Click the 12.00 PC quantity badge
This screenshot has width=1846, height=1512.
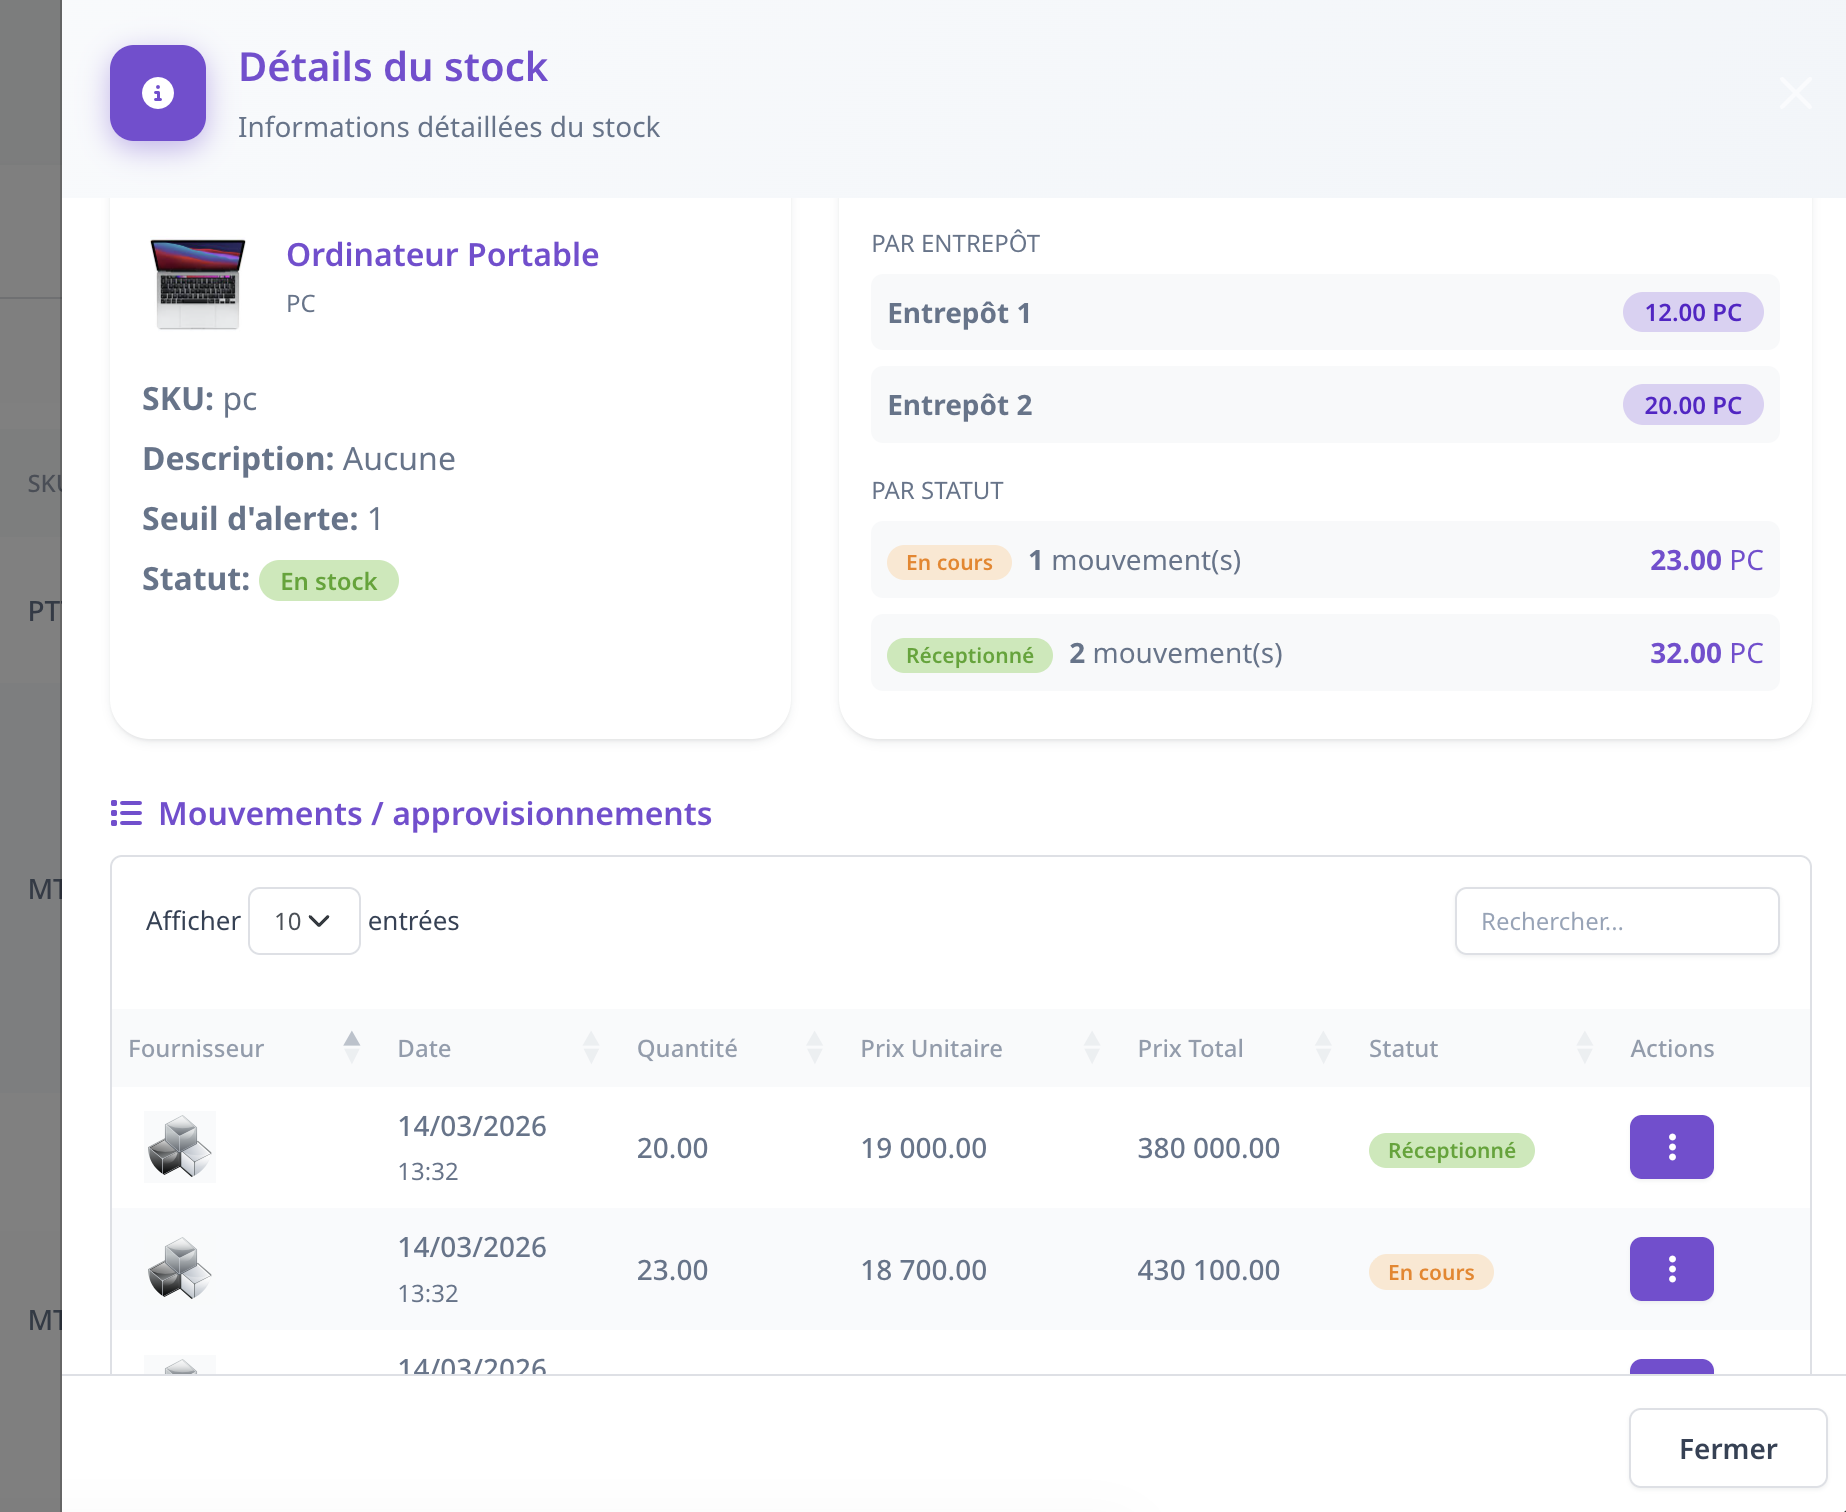click(x=1693, y=313)
